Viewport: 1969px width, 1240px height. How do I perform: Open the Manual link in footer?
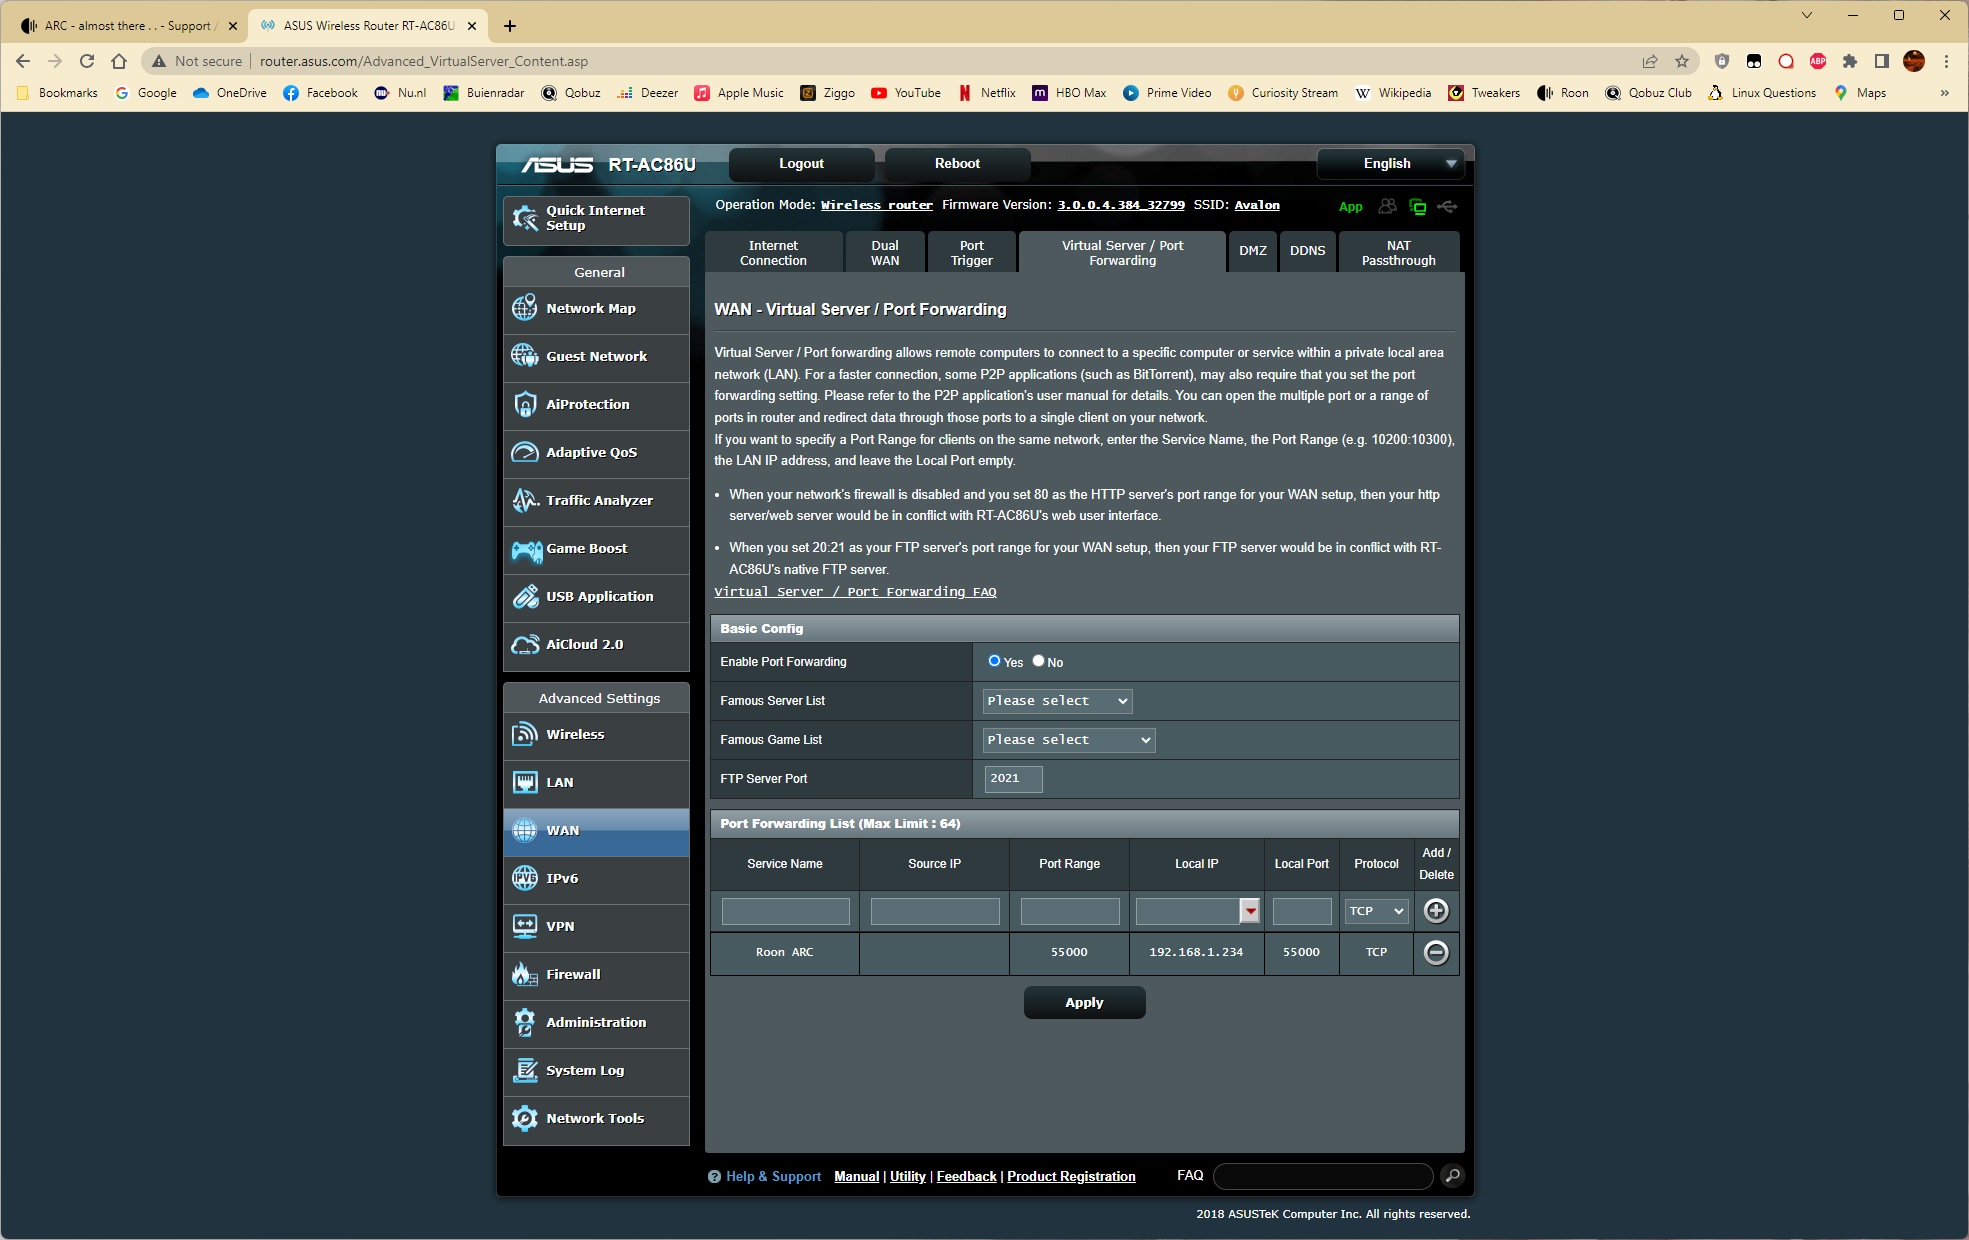pyautogui.click(x=856, y=1177)
